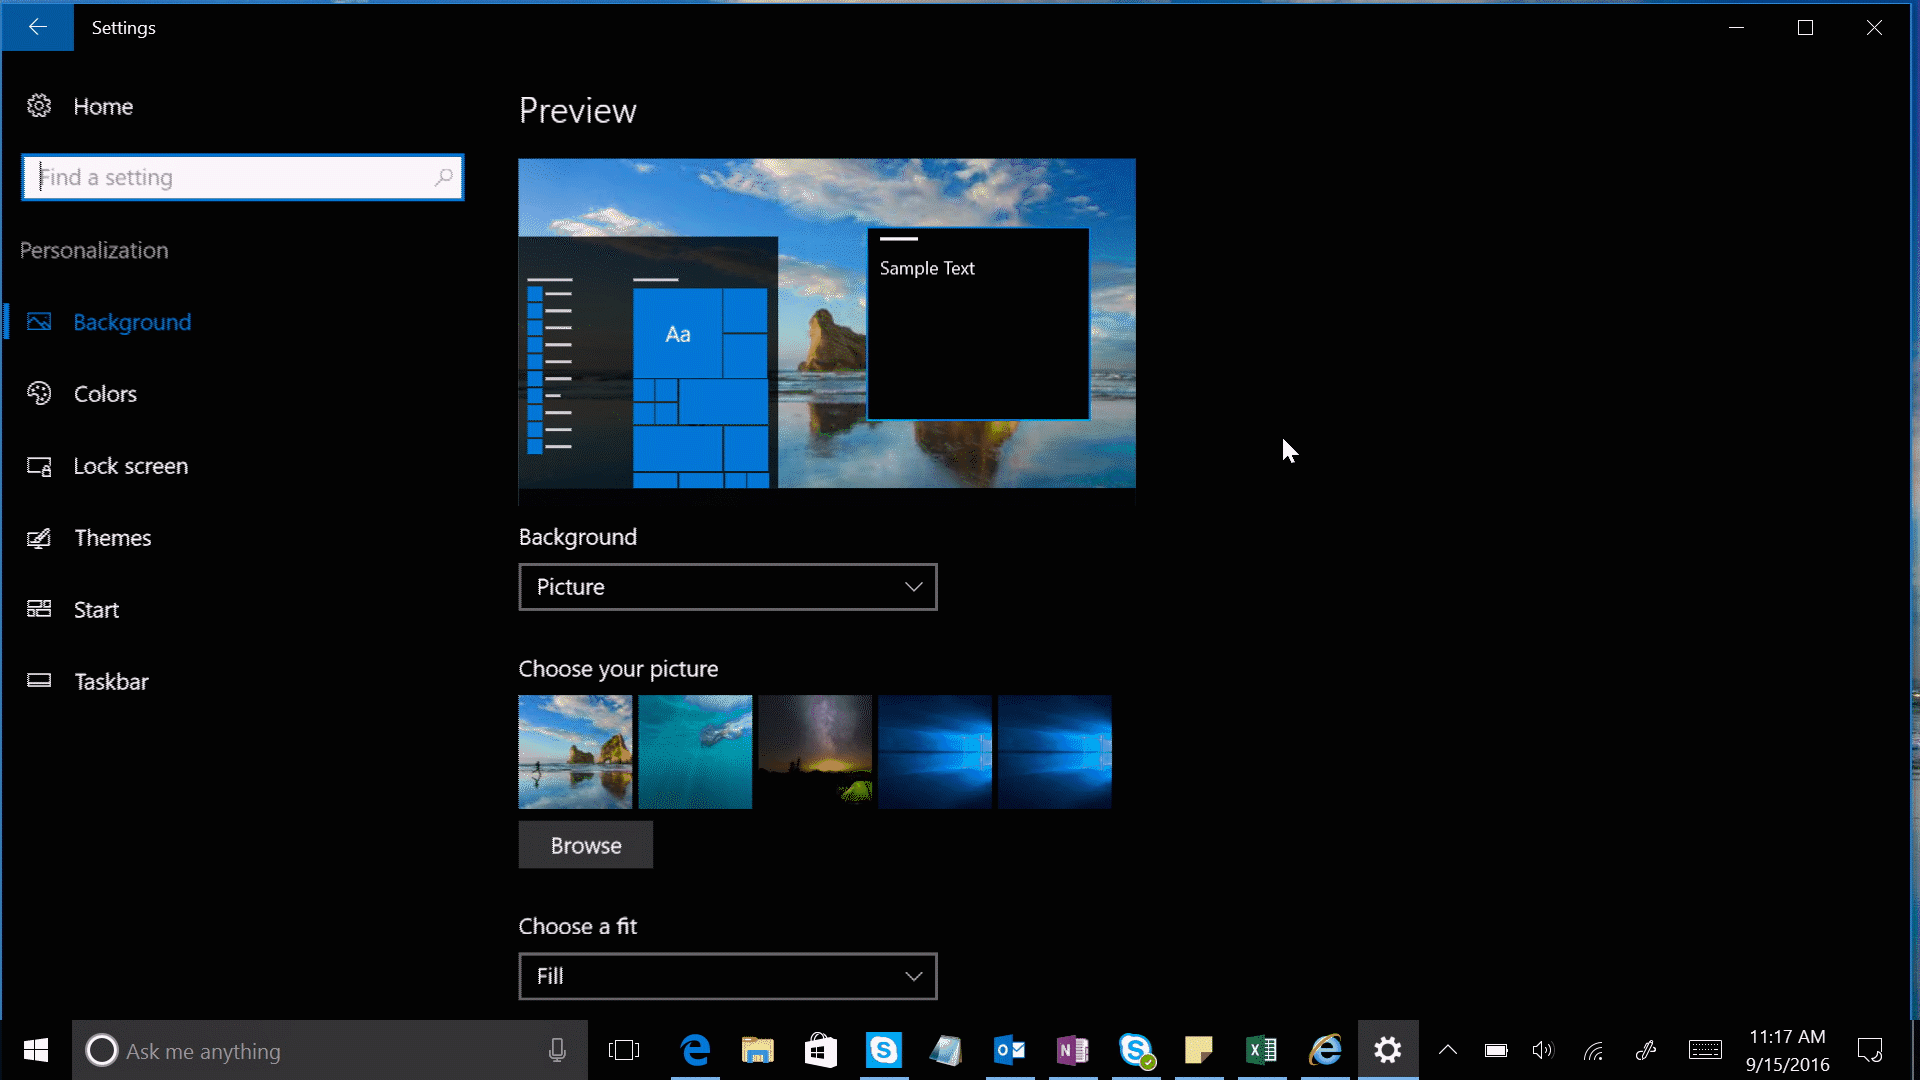Open Colors personalization settings
Viewport: 1920px width, 1080px height.
[105, 393]
